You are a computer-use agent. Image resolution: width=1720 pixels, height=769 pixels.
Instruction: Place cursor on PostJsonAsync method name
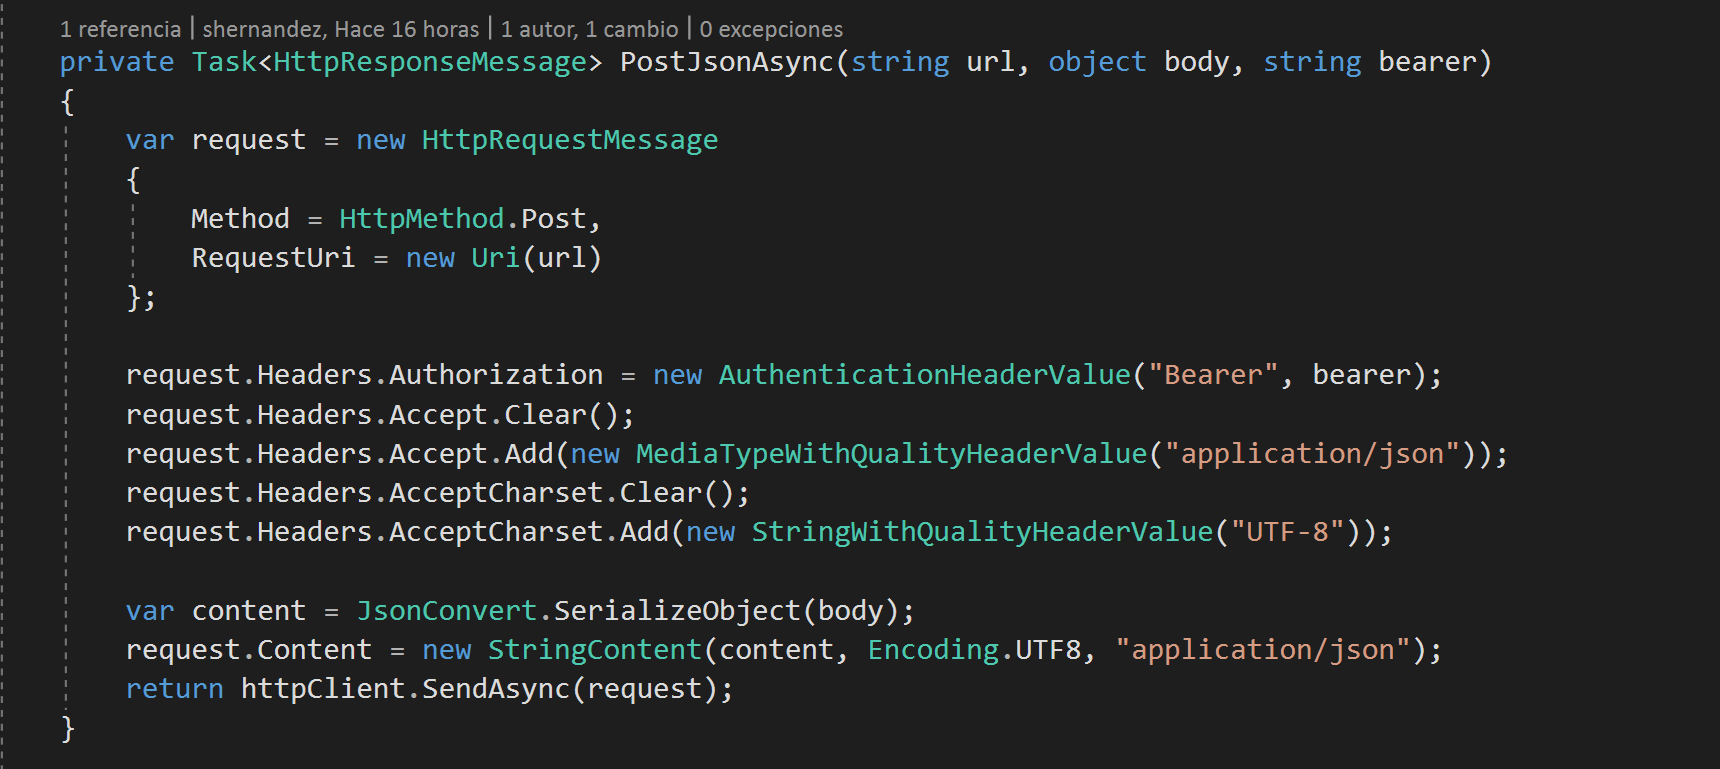click(727, 62)
